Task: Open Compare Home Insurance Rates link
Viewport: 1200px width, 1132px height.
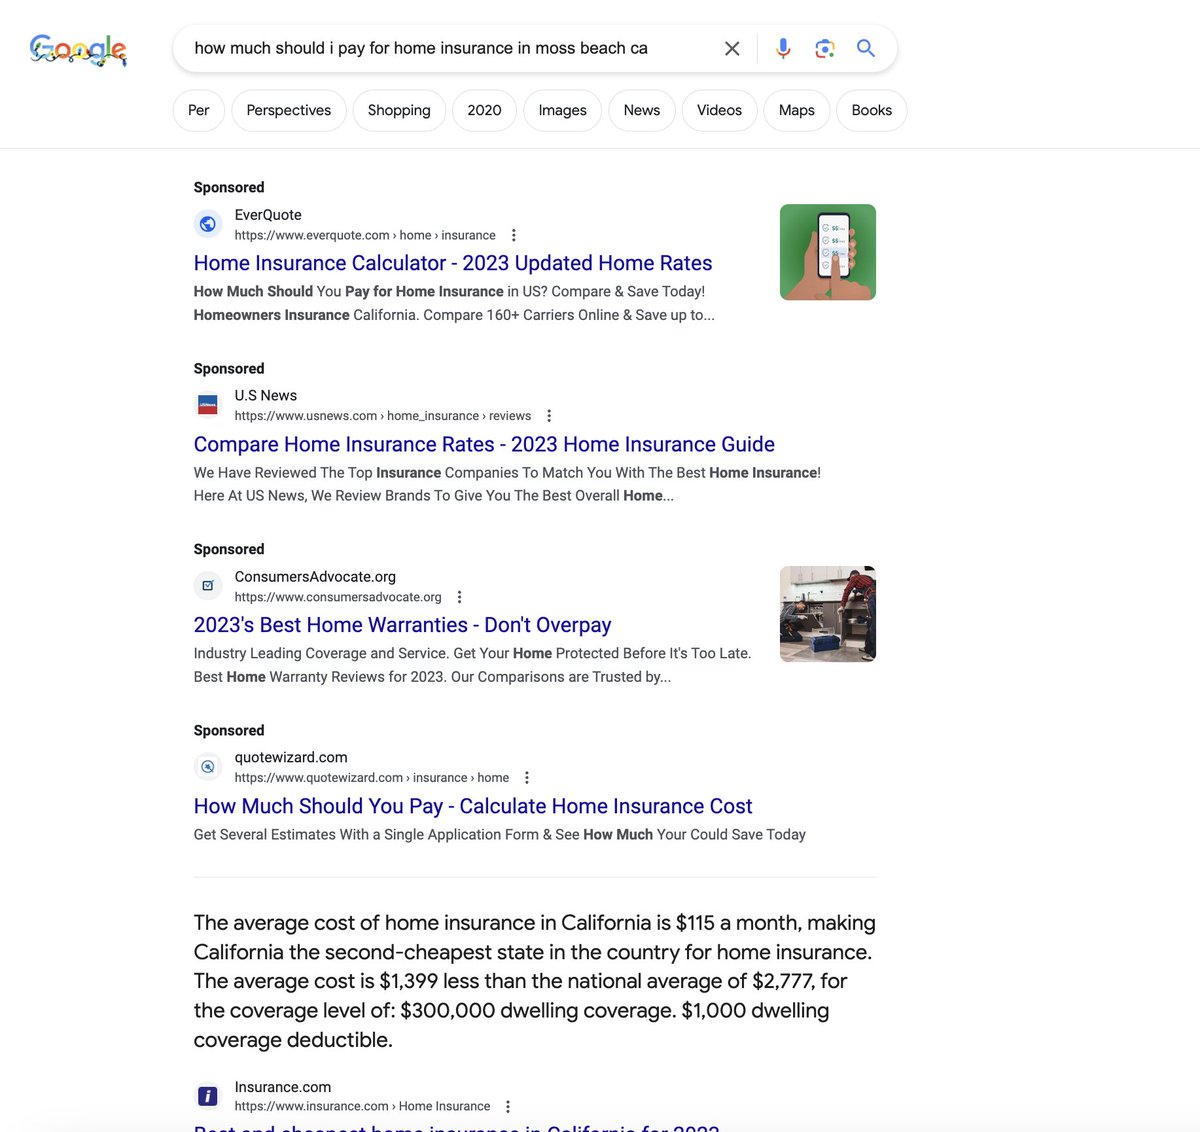Action: pos(484,444)
